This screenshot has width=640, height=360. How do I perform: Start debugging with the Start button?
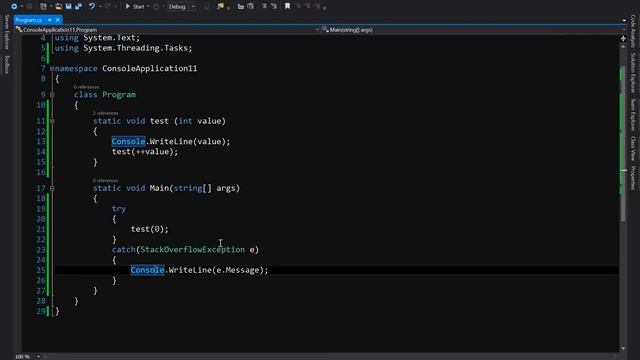(135, 6)
